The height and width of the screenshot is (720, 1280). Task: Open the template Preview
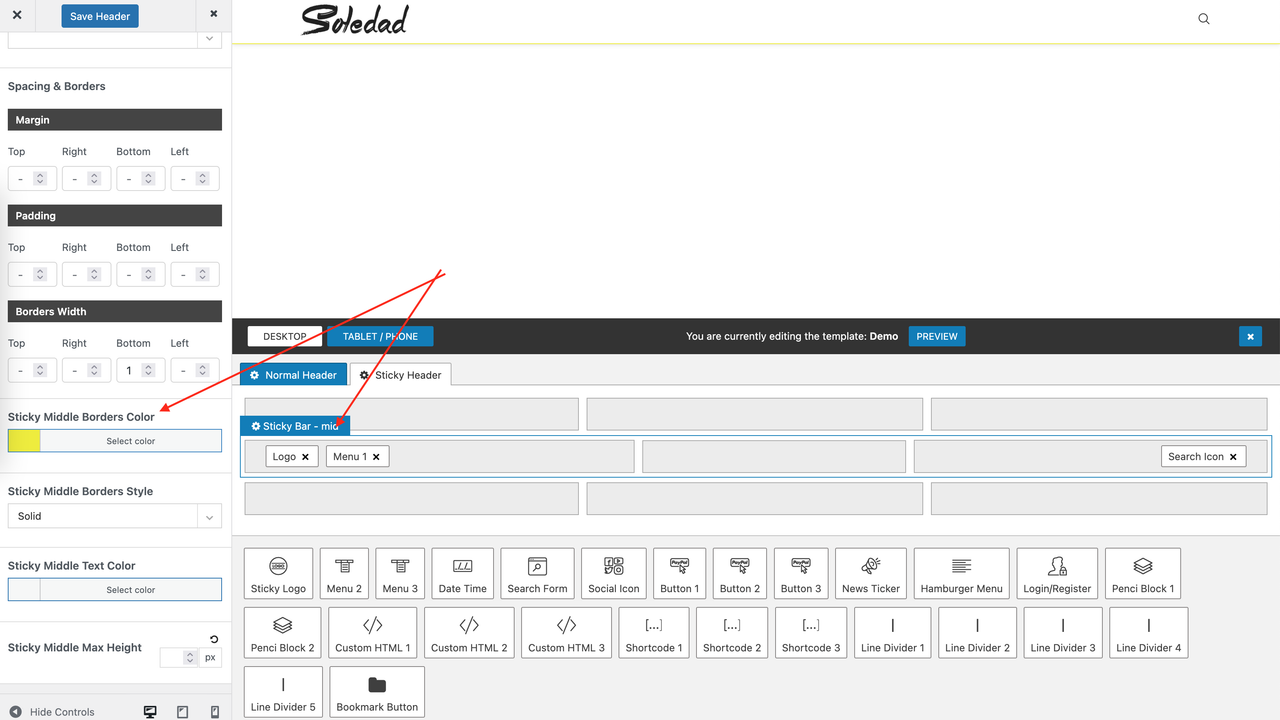(936, 336)
